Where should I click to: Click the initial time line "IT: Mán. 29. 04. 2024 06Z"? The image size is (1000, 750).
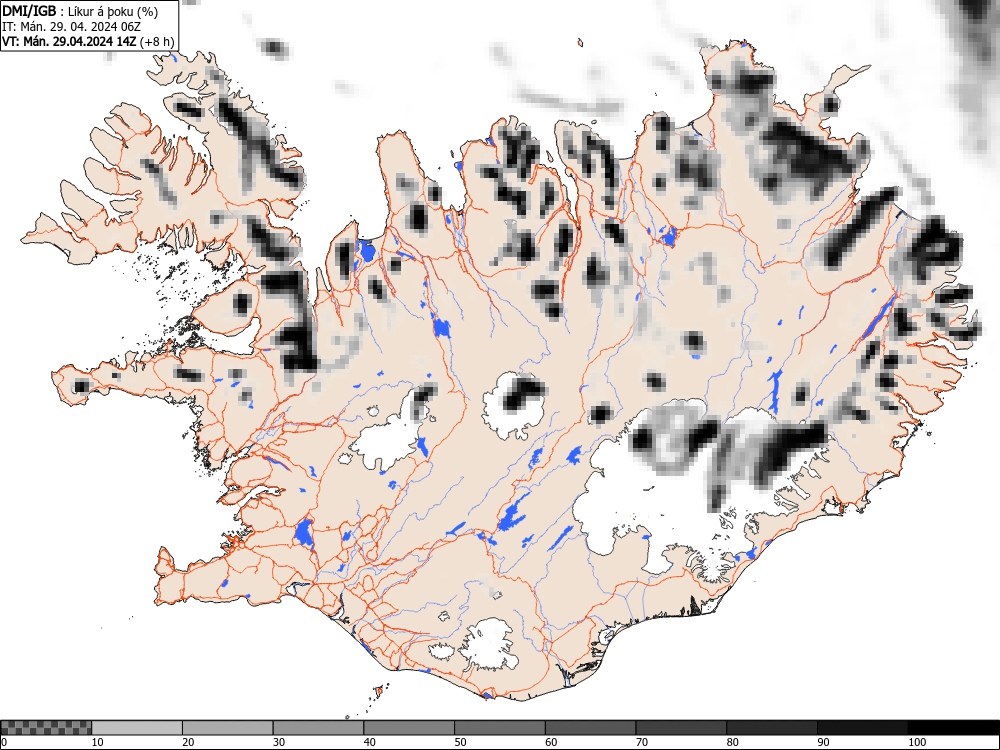point(71,27)
